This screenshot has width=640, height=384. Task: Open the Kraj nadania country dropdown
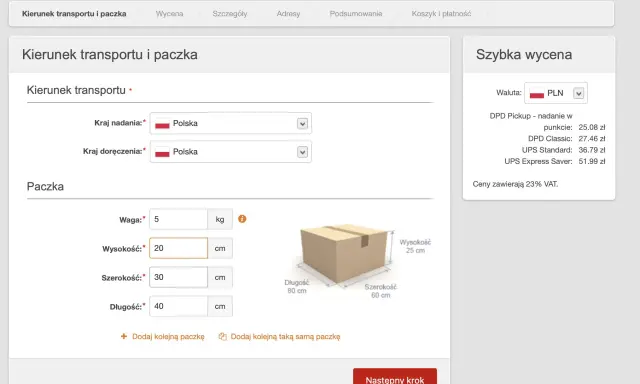pos(231,123)
